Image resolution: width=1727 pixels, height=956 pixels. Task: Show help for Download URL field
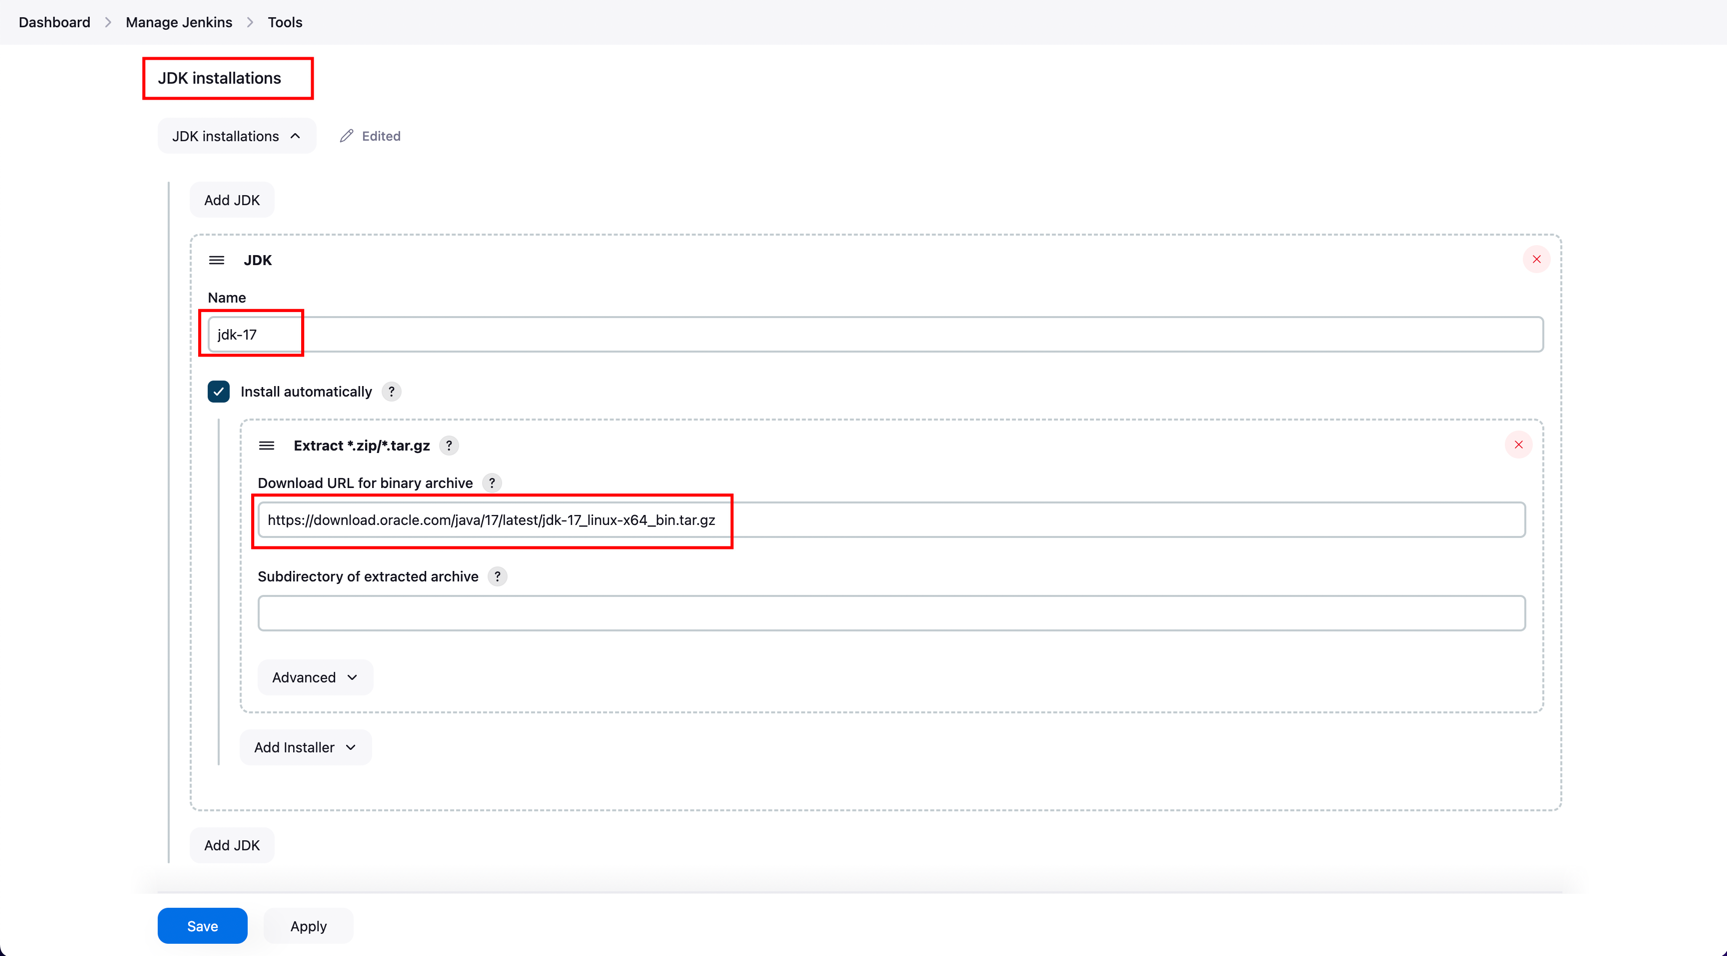tap(492, 483)
